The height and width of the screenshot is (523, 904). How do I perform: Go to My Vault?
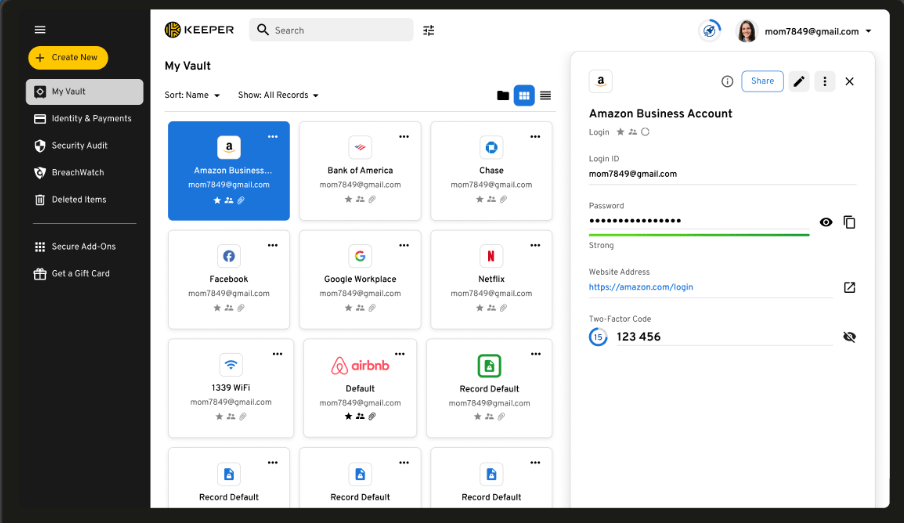[x=85, y=92]
